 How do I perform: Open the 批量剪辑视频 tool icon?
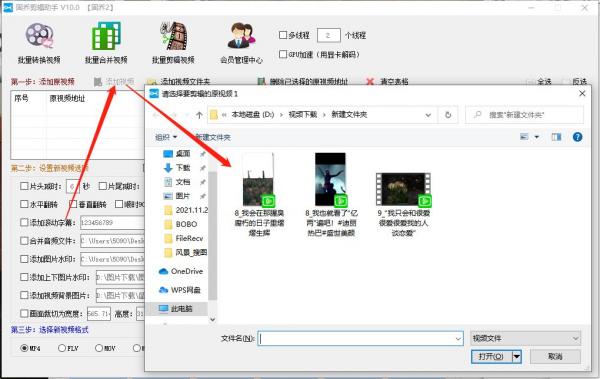tap(173, 36)
